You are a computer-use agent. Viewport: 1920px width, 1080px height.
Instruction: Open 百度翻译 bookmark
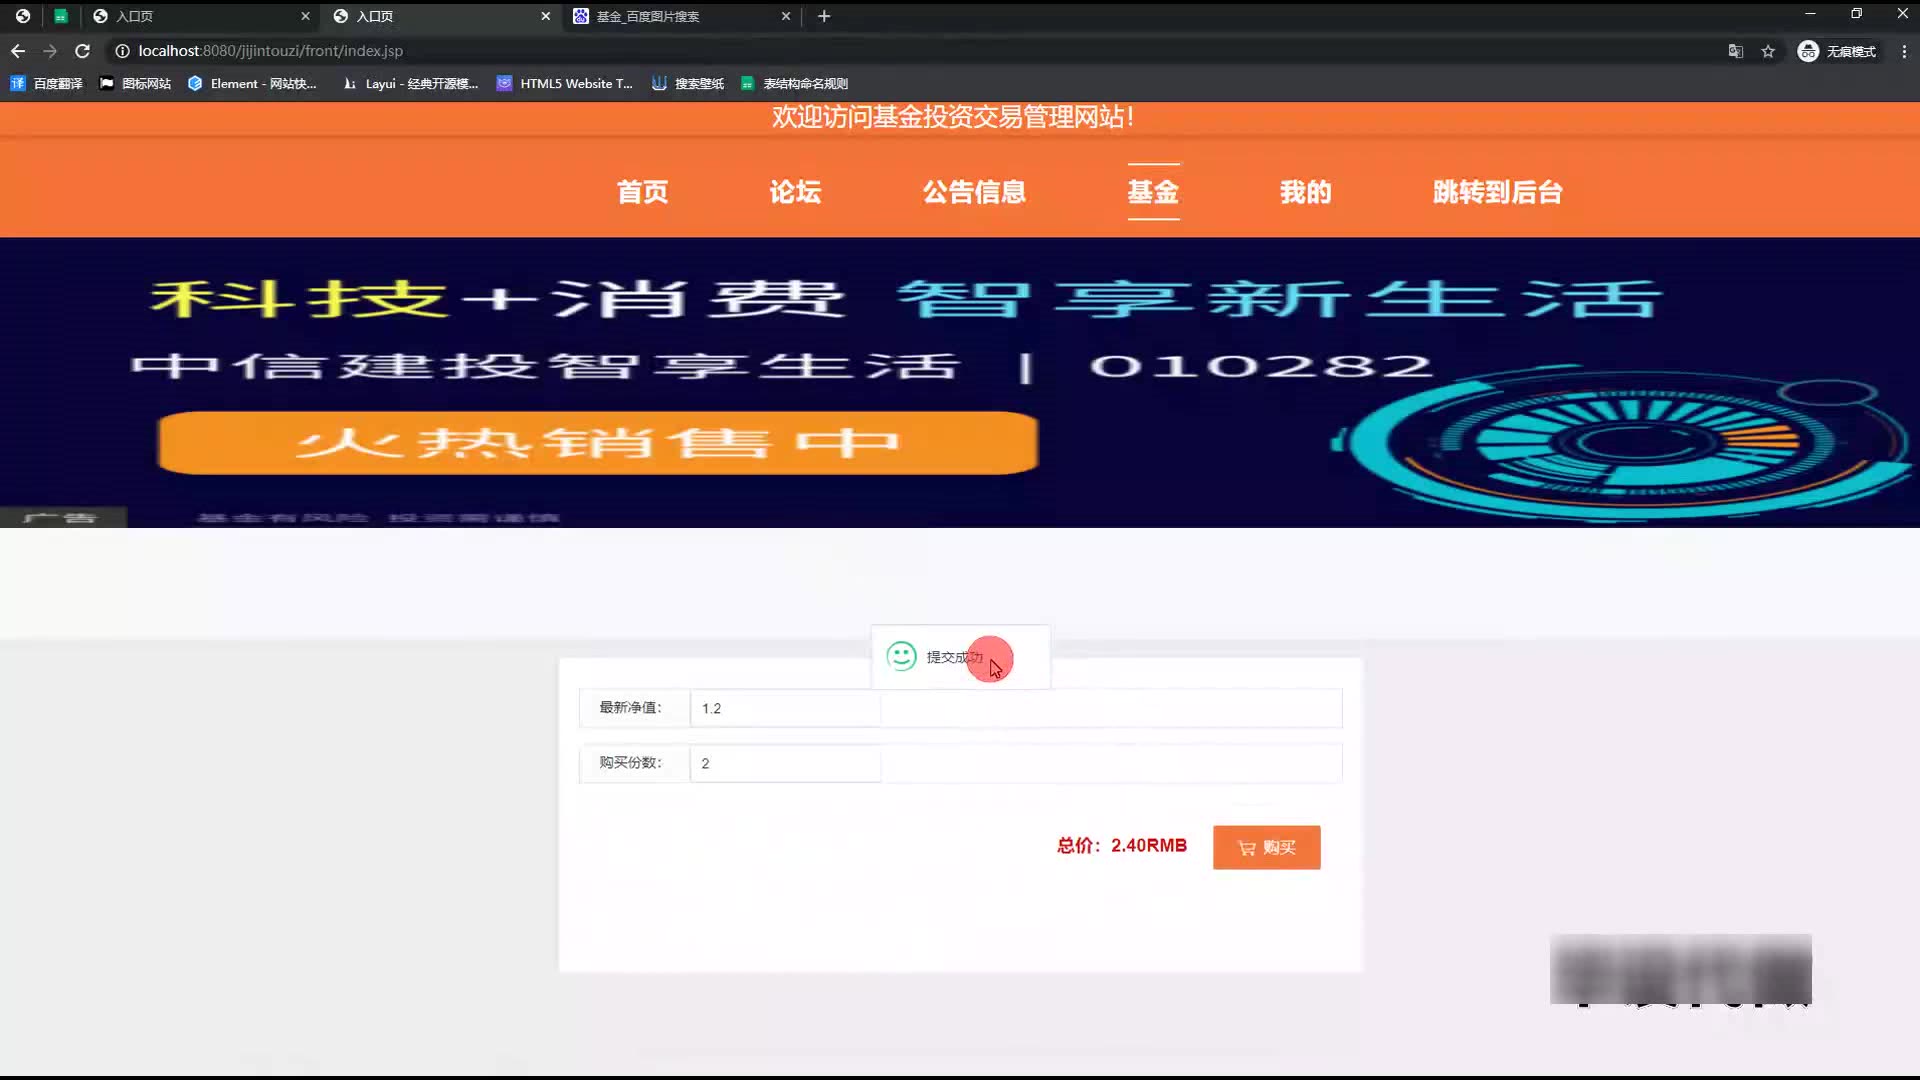(x=47, y=84)
